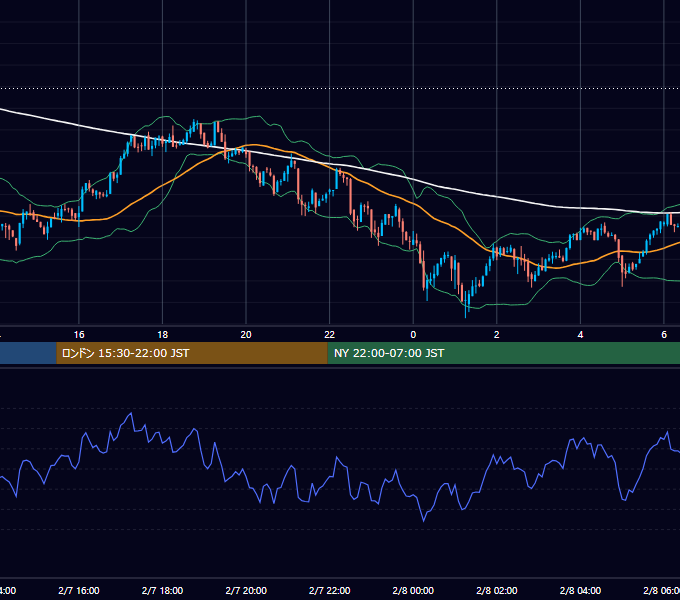Click hour label 2 on price chart axis
The width and height of the screenshot is (680, 600).
(x=497, y=335)
